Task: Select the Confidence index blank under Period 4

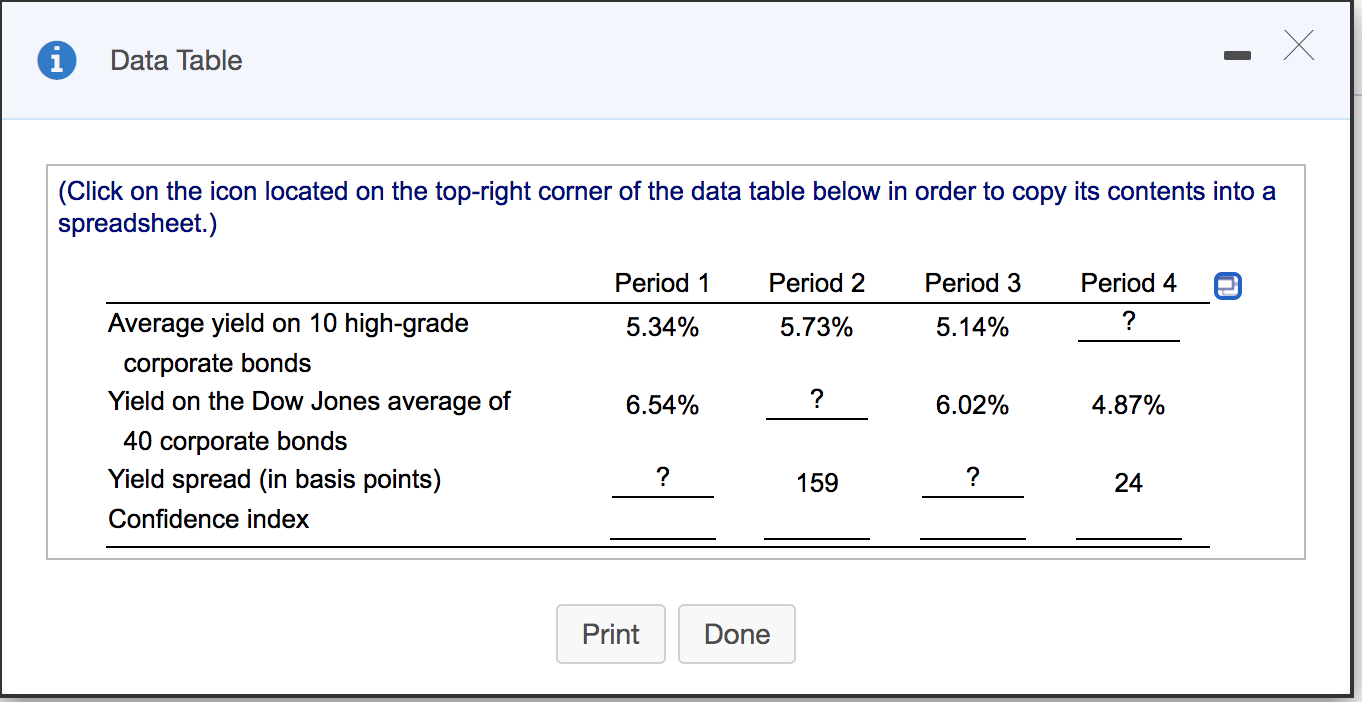Action: (1128, 530)
